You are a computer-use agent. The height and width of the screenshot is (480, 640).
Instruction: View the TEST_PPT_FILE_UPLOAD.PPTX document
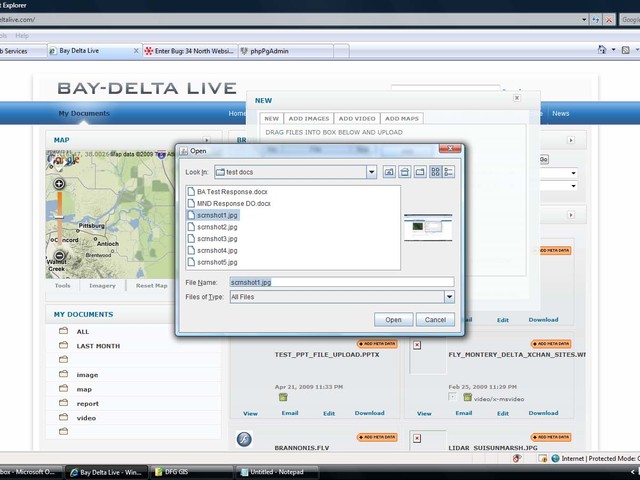click(x=250, y=413)
